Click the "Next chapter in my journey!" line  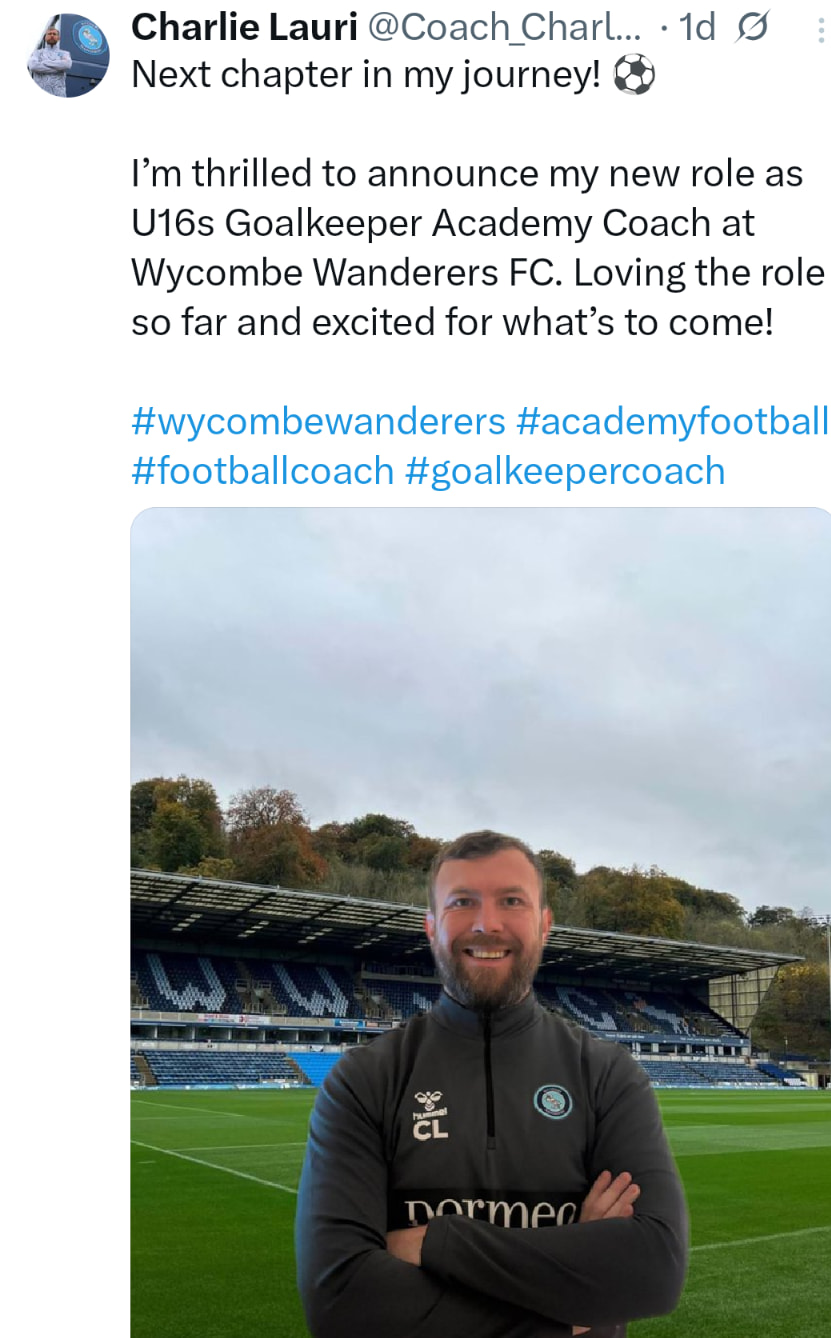coord(366,76)
